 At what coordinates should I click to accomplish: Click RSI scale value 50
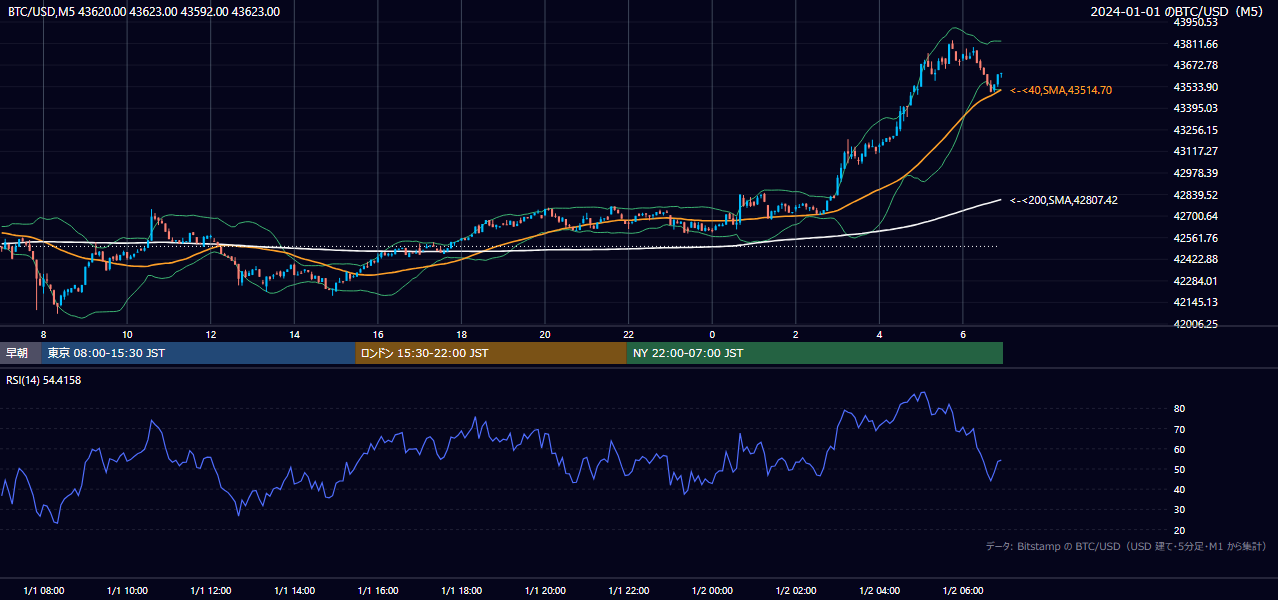coord(1179,469)
